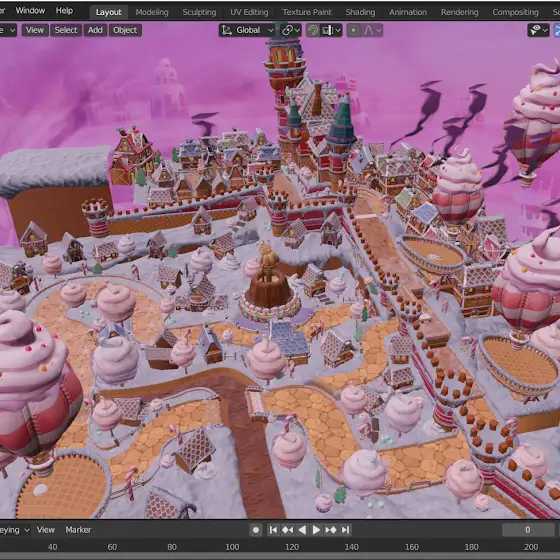Open the Keying dropdown in the timeline

14,530
